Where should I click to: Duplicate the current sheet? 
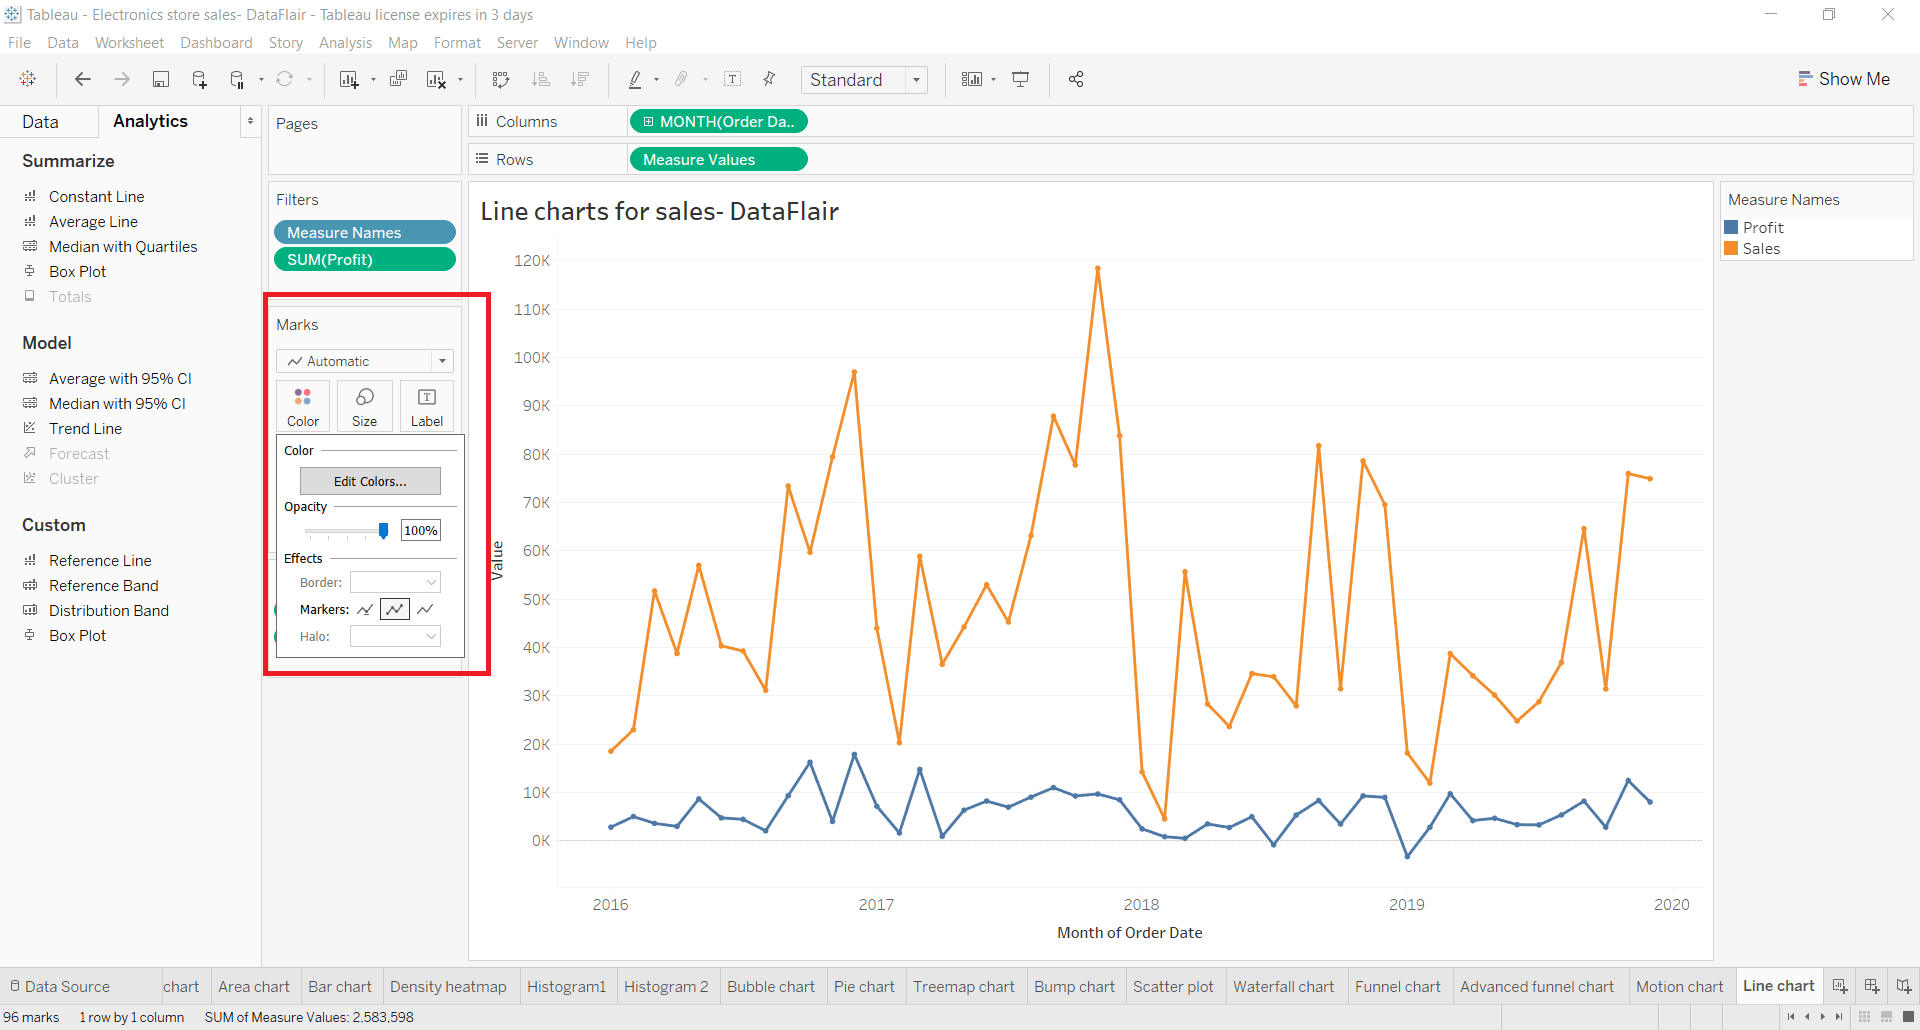(x=398, y=79)
